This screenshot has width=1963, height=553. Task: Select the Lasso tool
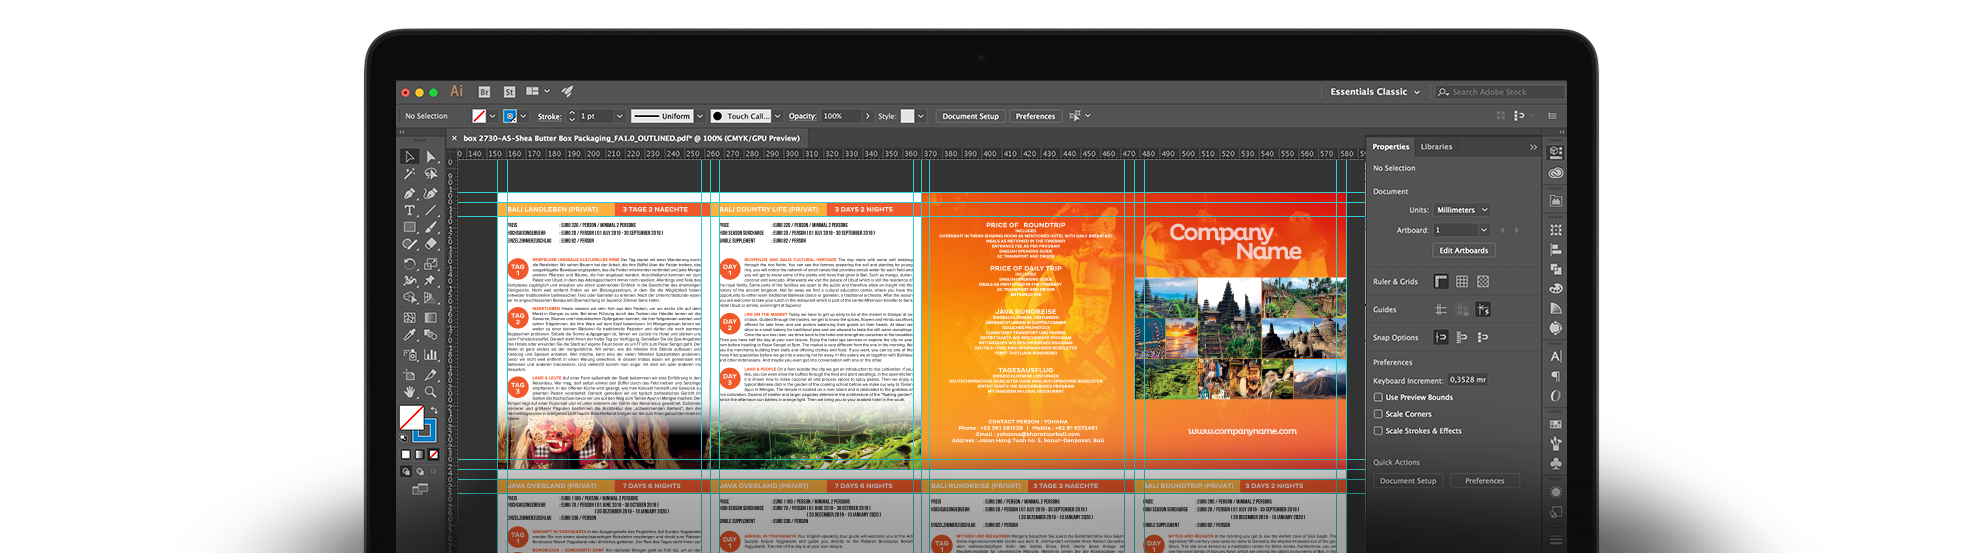[431, 174]
